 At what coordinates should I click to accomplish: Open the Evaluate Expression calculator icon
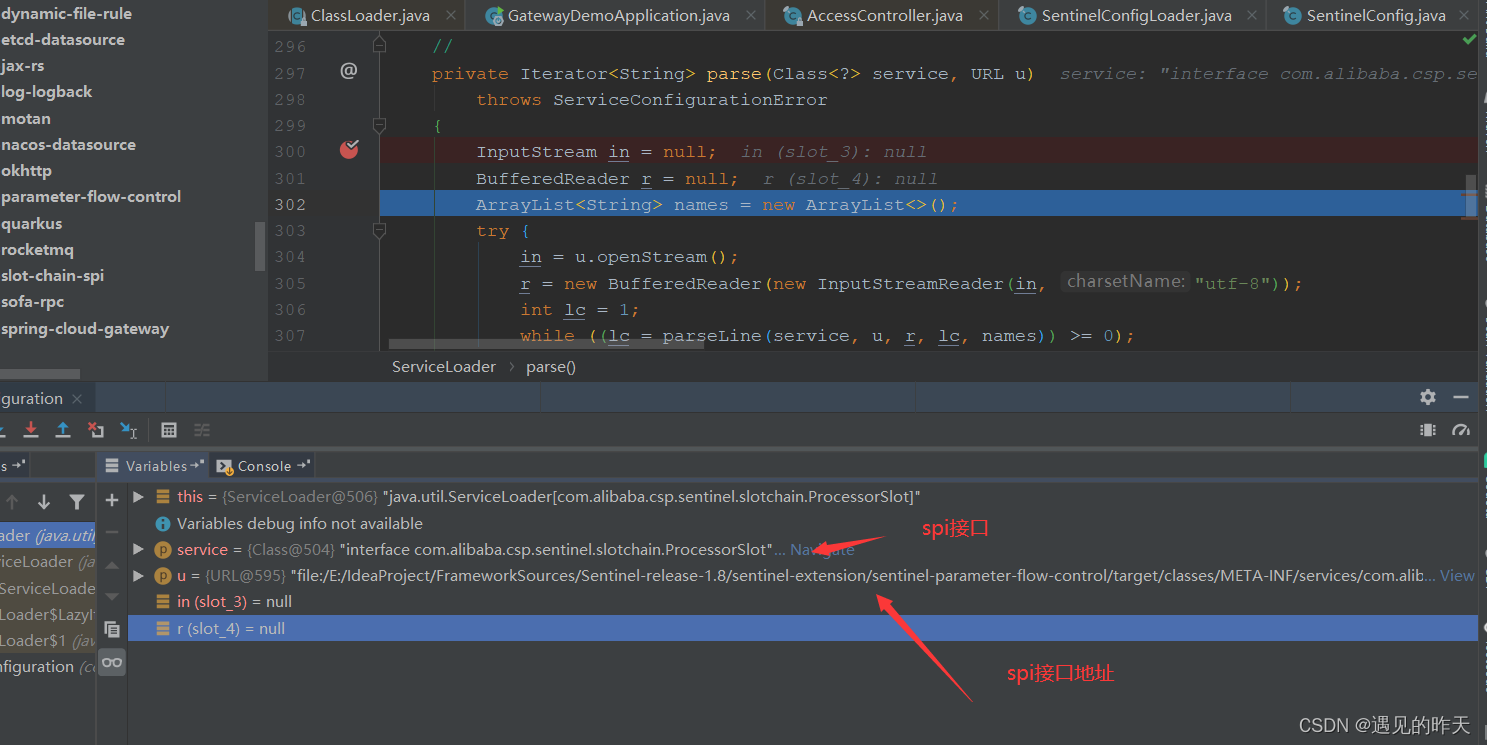pyautogui.click(x=169, y=430)
